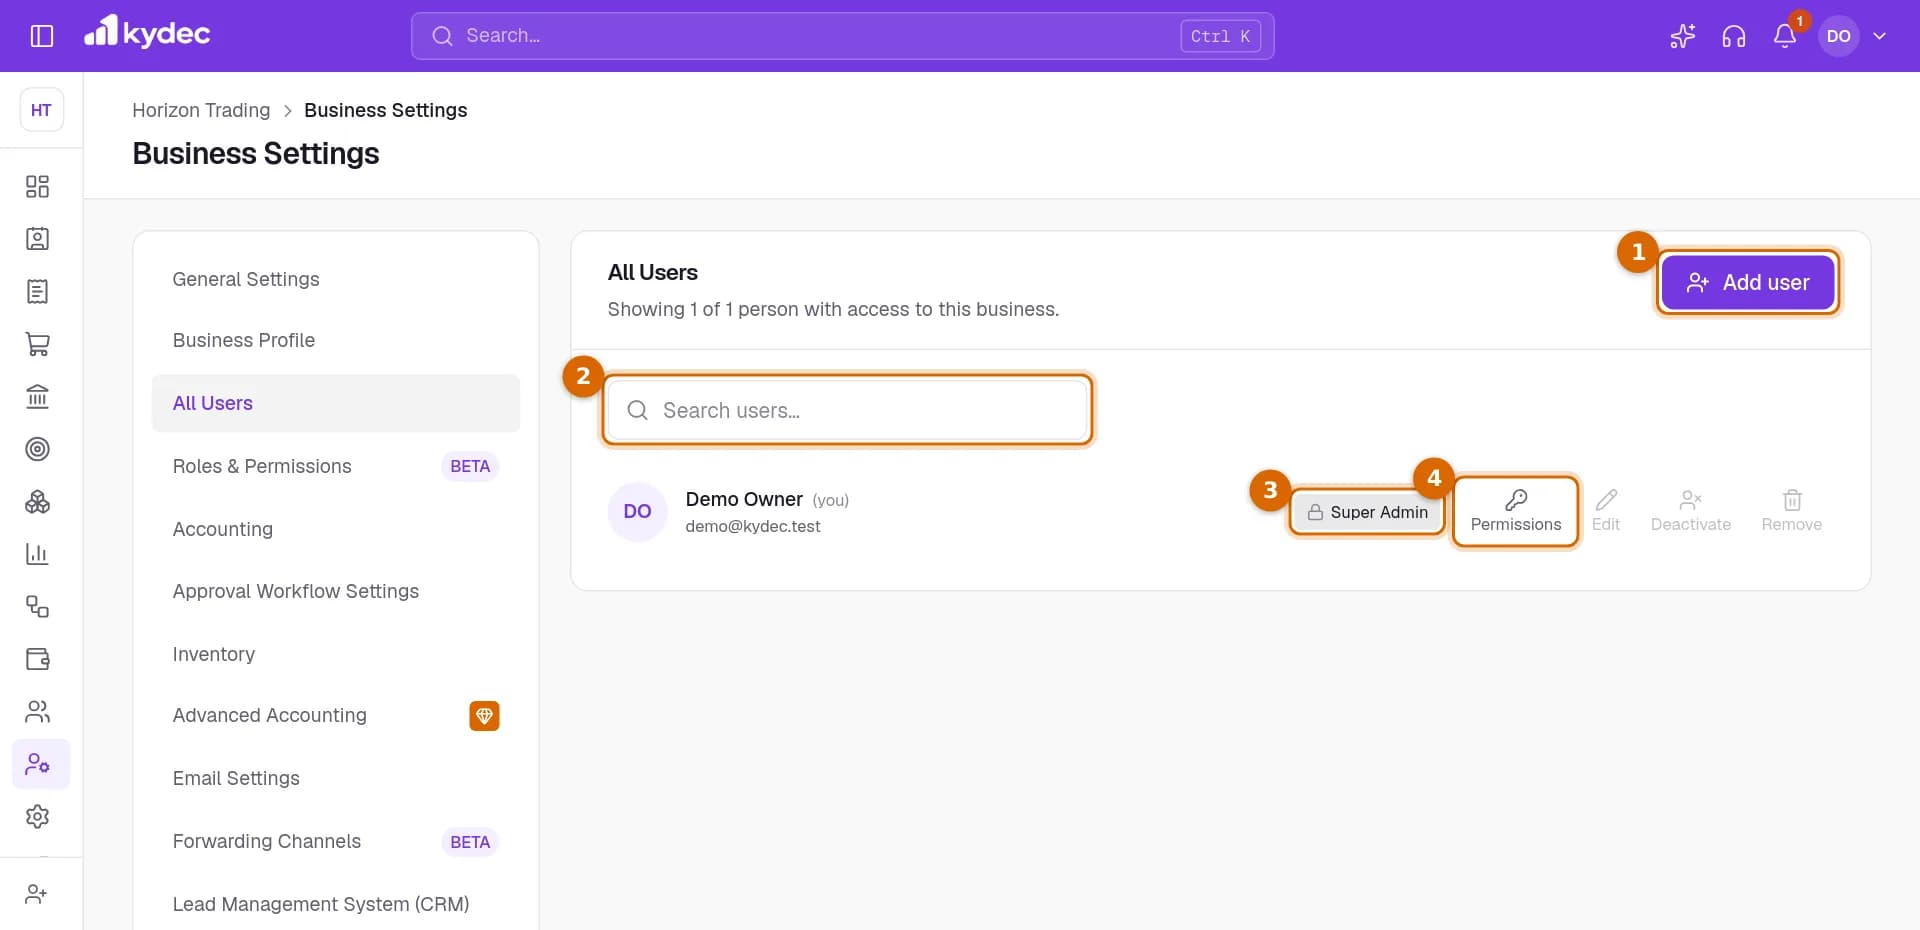Click the invite user icon at sidebar bottom
1920x930 pixels.
pos(37,894)
